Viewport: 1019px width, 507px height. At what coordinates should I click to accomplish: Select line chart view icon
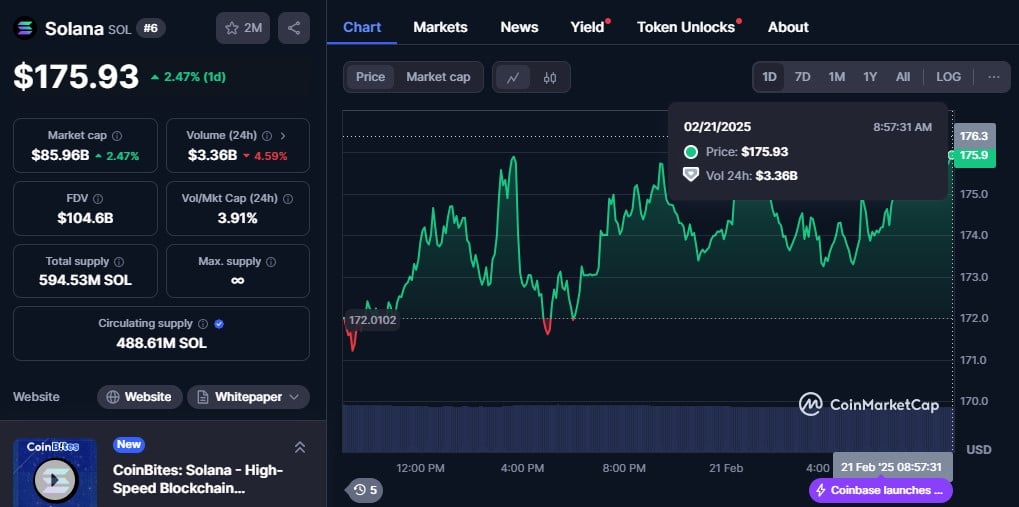[513, 77]
